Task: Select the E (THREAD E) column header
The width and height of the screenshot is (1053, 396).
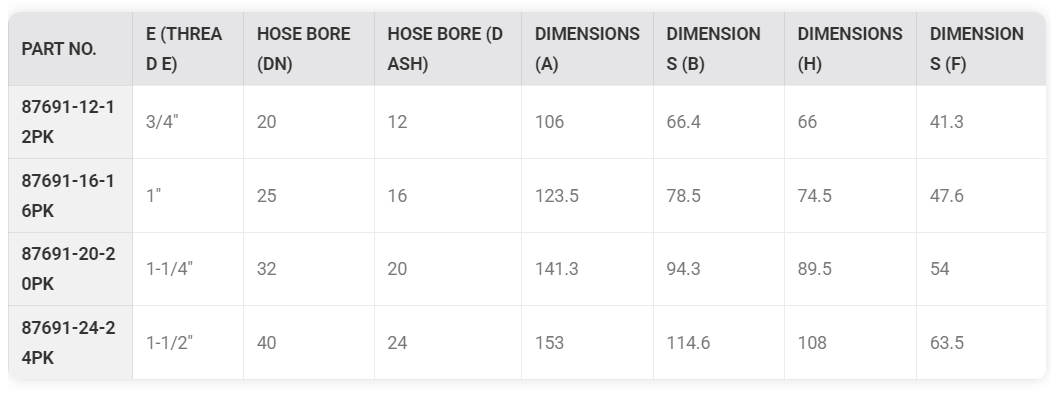Action: [x=184, y=49]
